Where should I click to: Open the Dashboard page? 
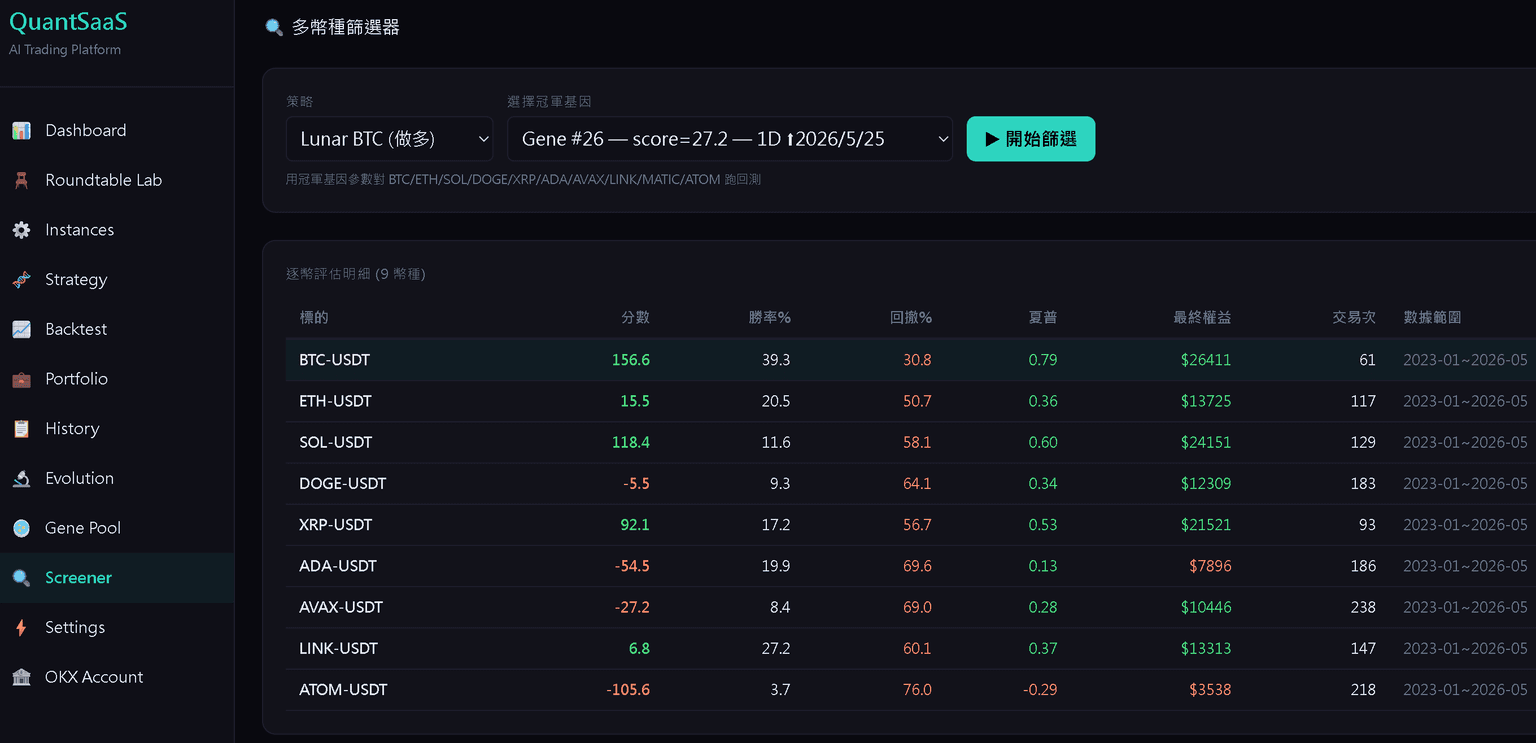(117, 130)
